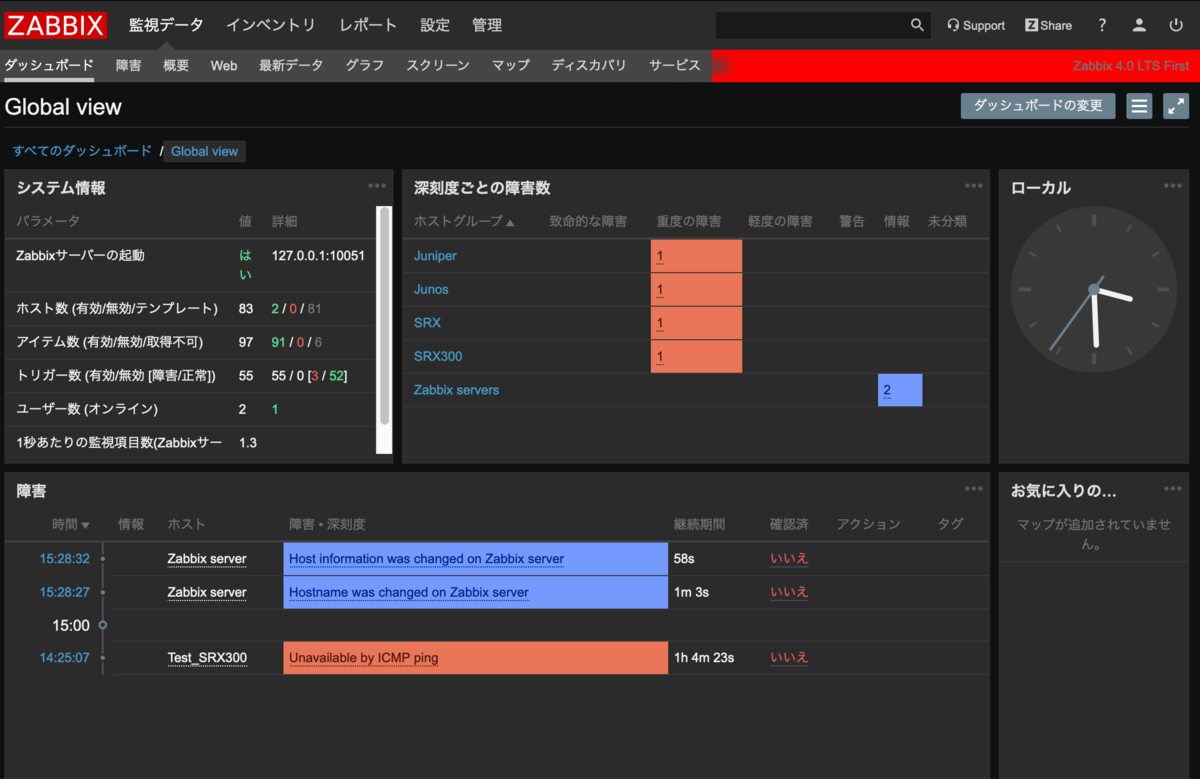Open 監視データ main menu
The width and height of the screenshot is (1200, 779).
tap(166, 25)
